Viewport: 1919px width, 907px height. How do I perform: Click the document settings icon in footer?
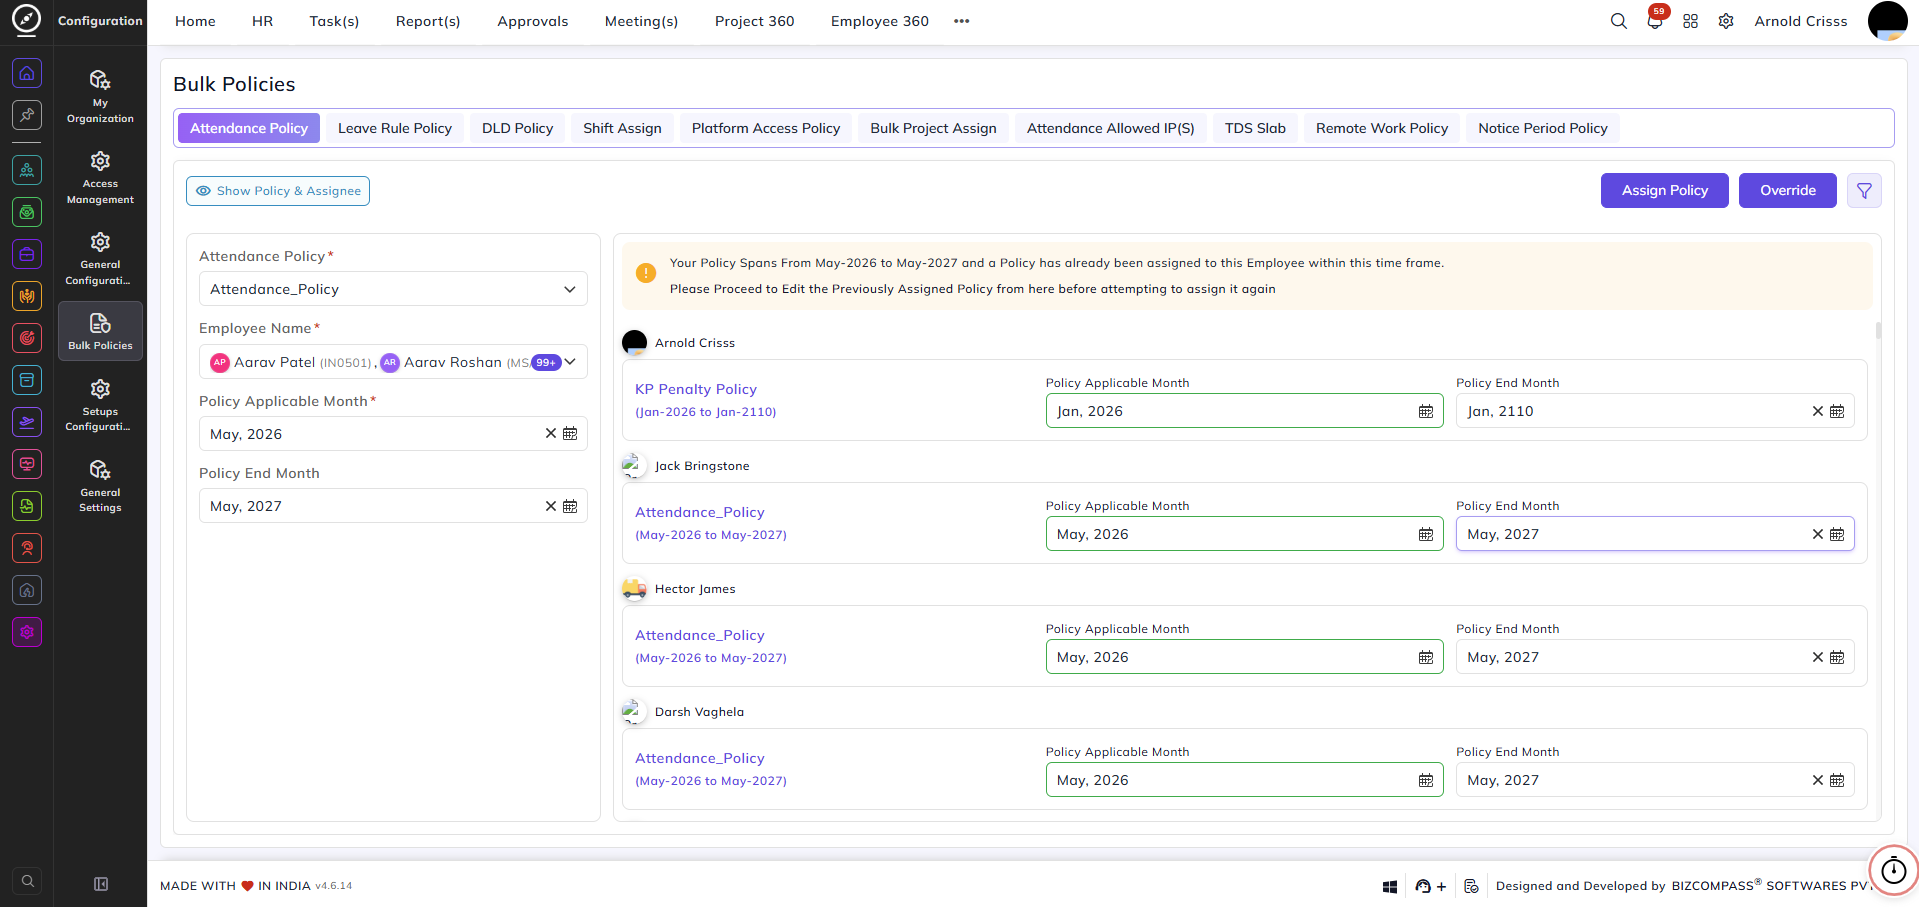(x=1471, y=886)
